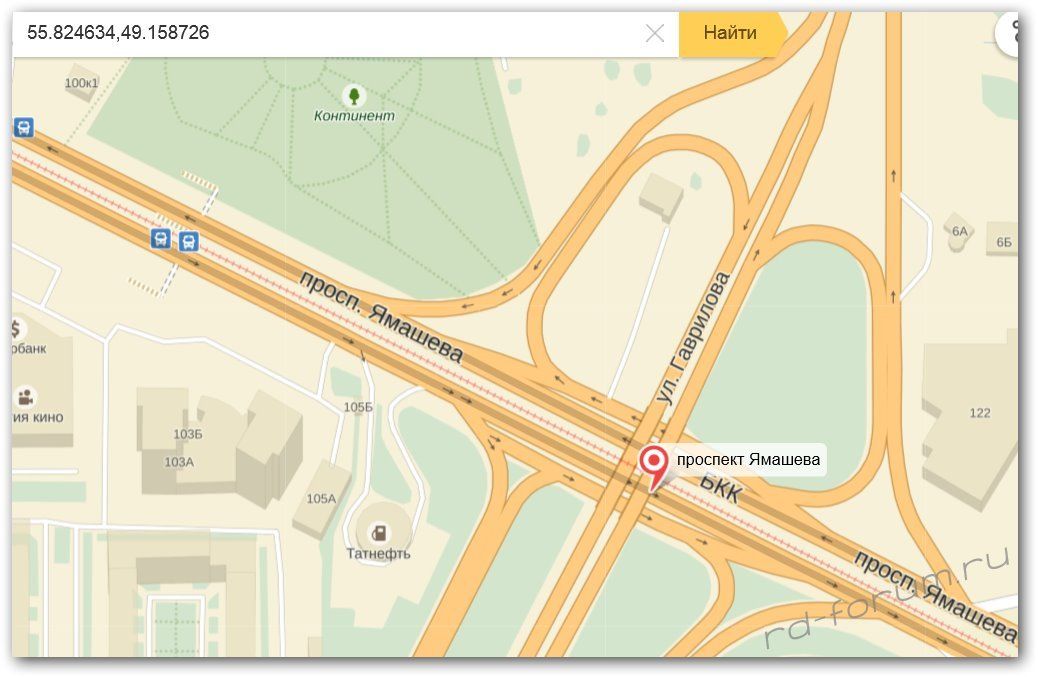This screenshot has height=677, width=1038.
Task: Select the left bus stop icon of the pair
Action: click(x=160, y=237)
